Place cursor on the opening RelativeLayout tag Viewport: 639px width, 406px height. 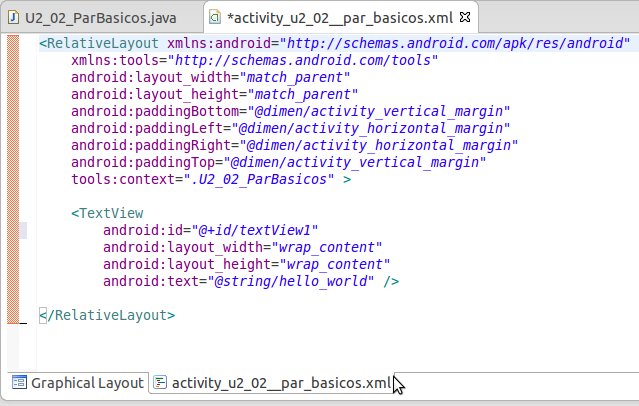point(99,43)
